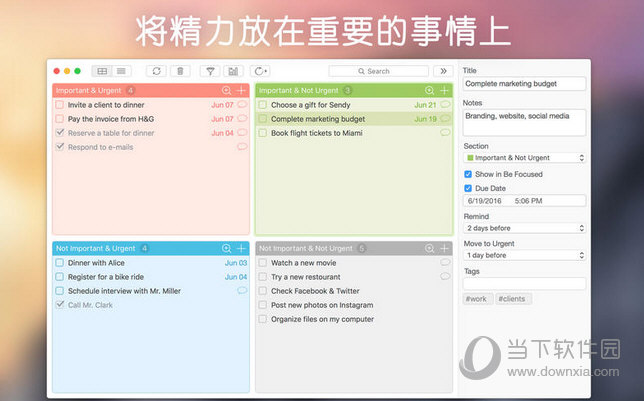Check off Invite a client to dinner
The image size is (644, 401).
pyautogui.click(x=60, y=105)
